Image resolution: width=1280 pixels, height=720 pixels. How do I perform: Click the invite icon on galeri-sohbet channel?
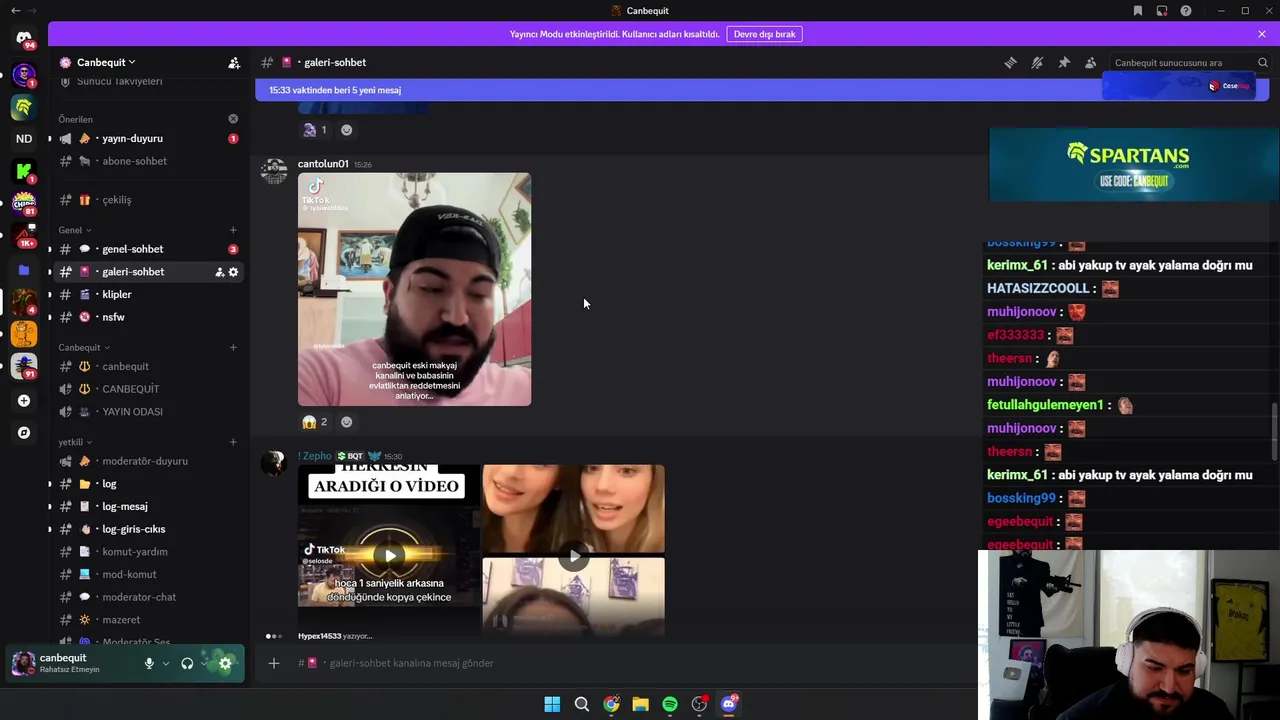219,272
